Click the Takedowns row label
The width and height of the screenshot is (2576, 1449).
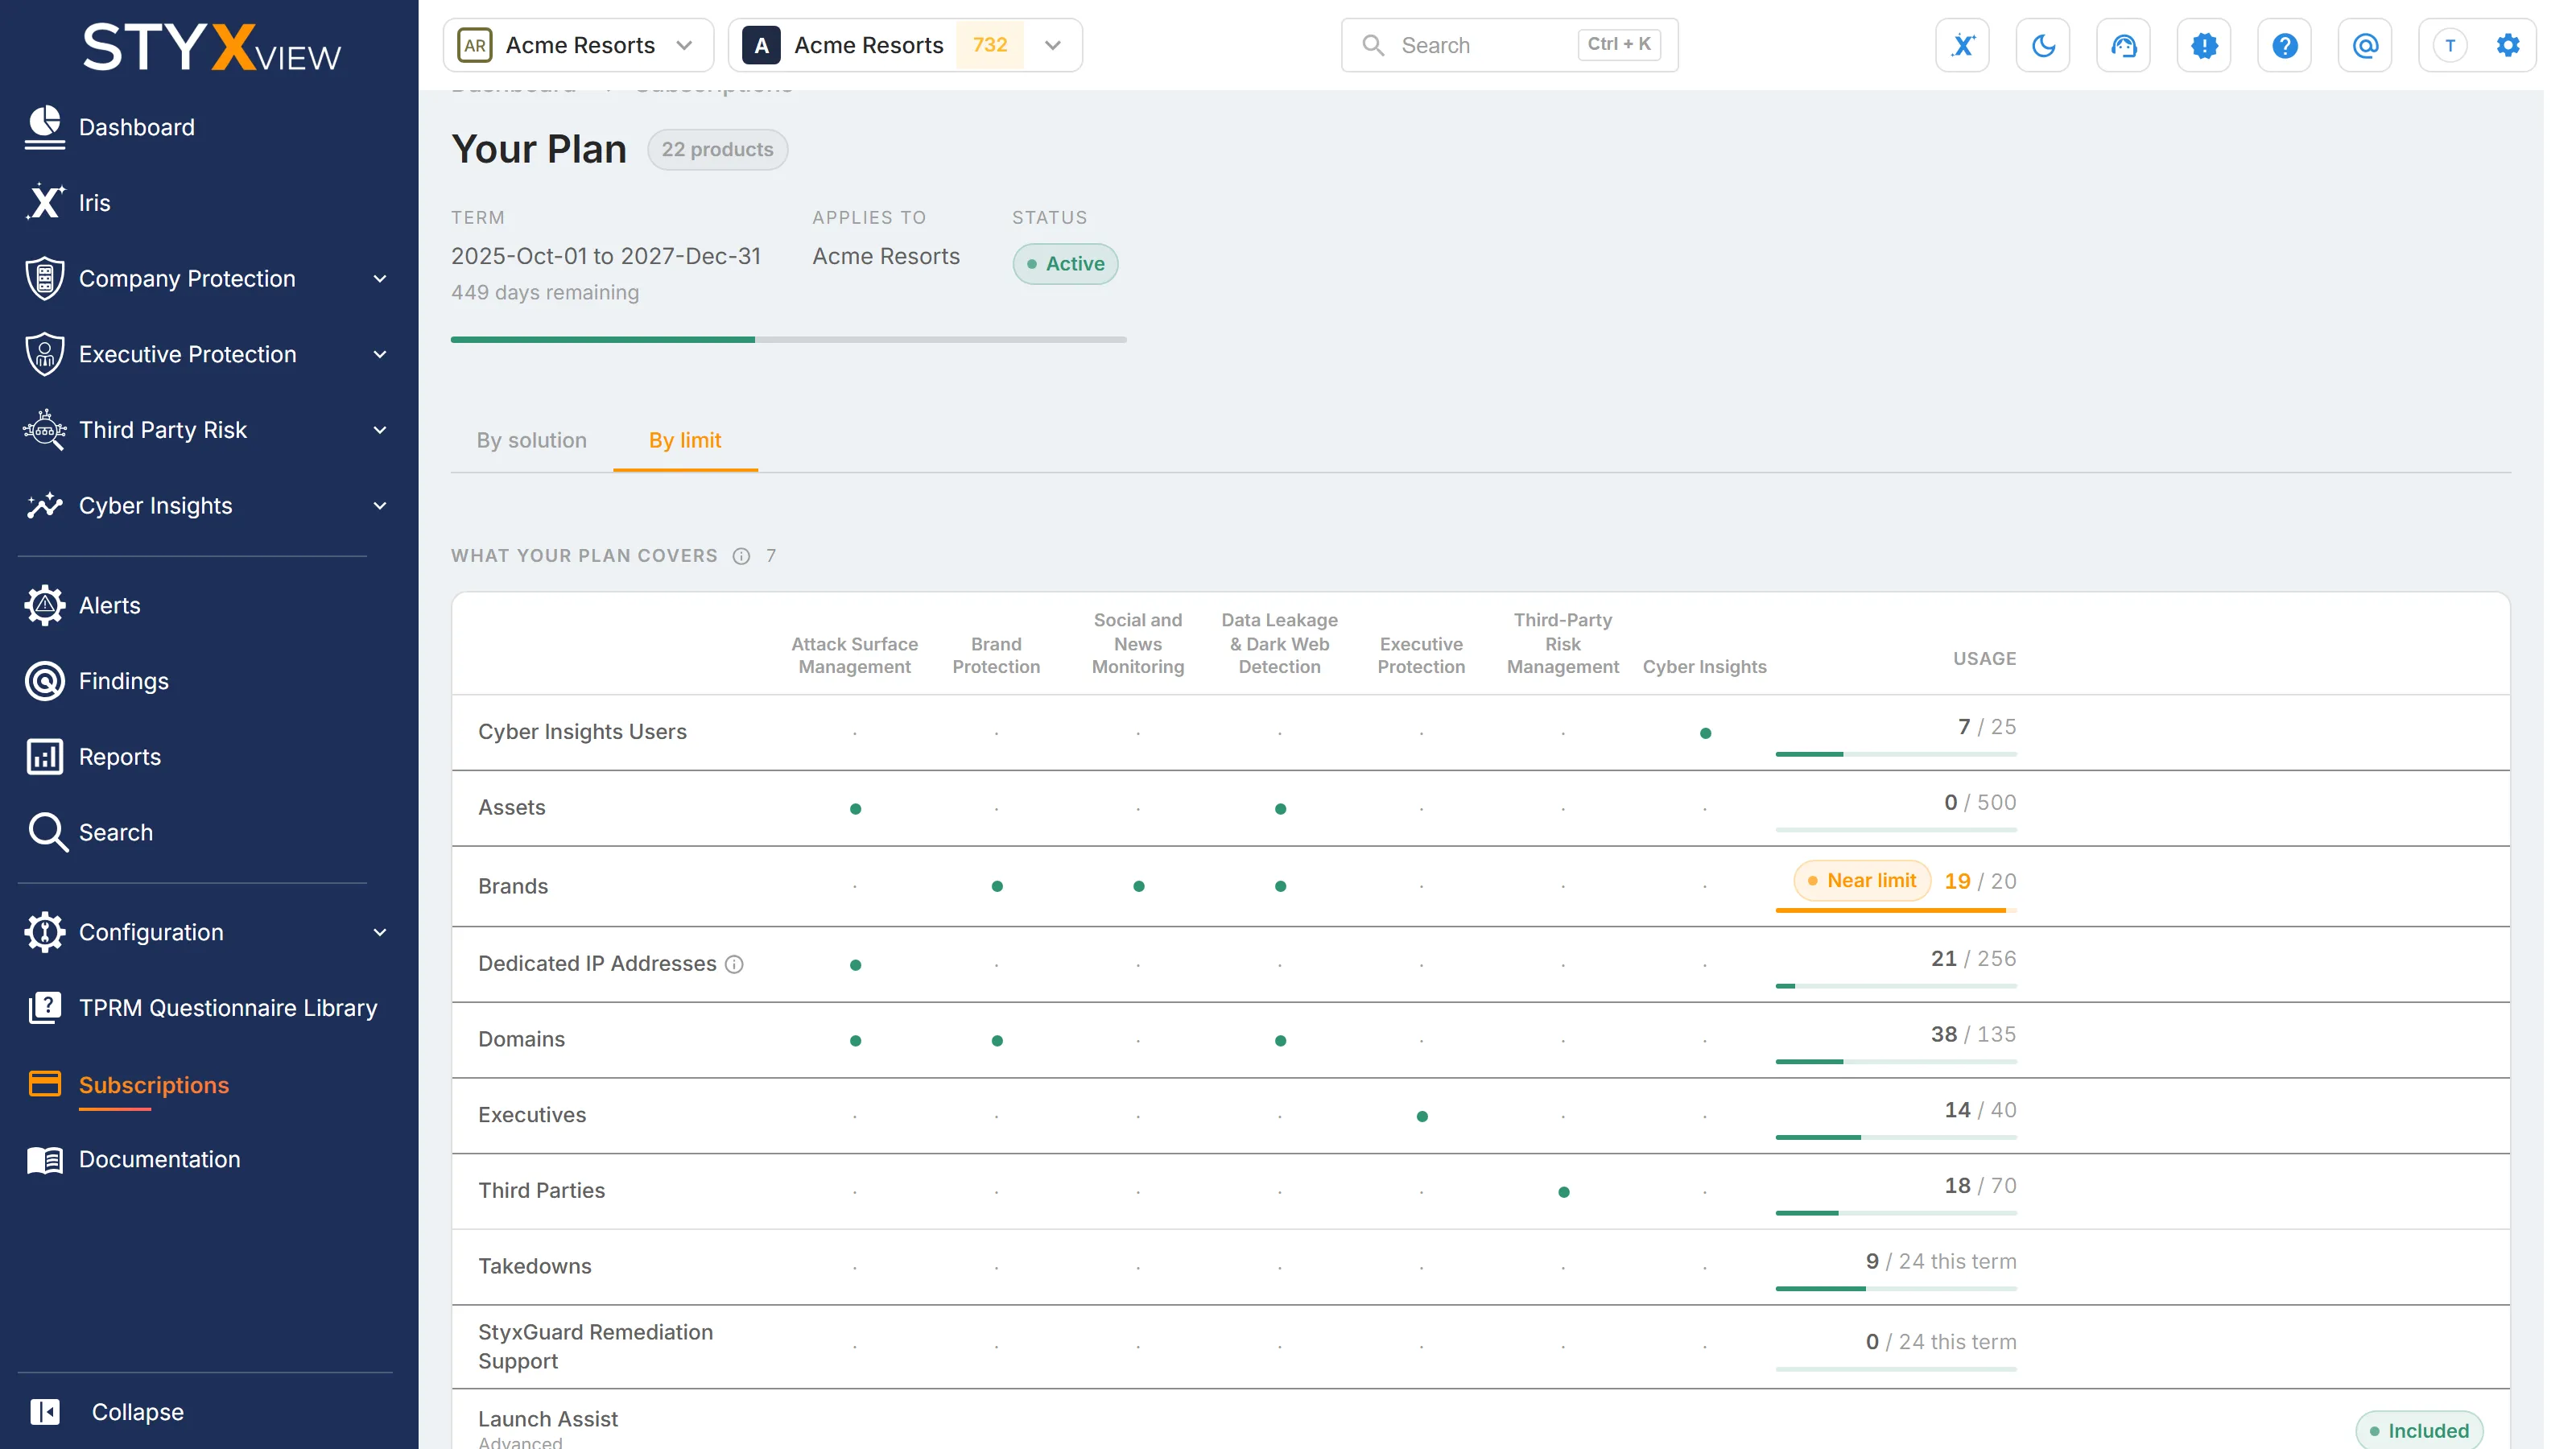[535, 1266]
